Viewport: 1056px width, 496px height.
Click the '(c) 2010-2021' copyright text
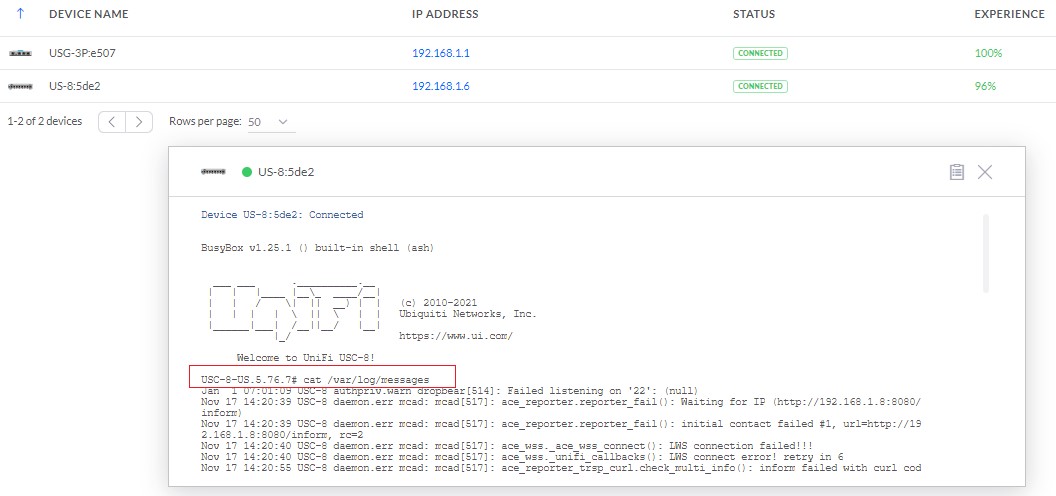[438, 303]
